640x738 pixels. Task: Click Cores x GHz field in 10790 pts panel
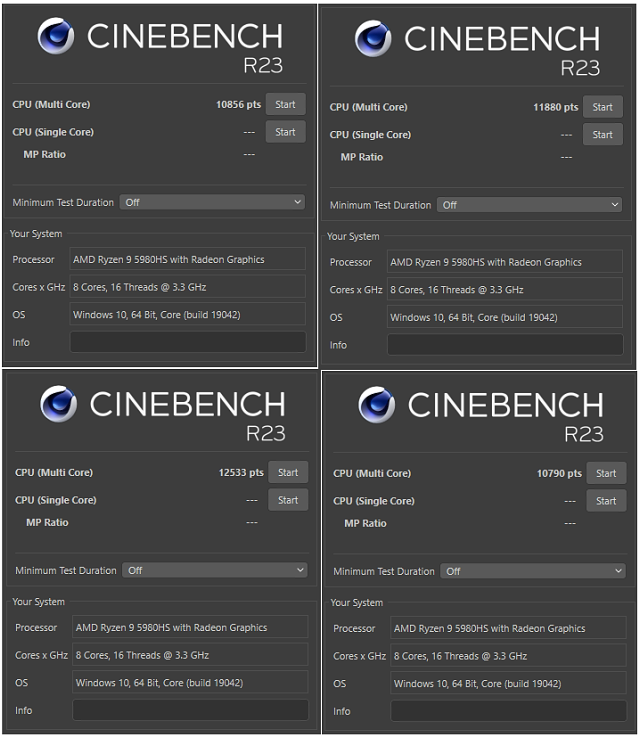click(509, 656)
